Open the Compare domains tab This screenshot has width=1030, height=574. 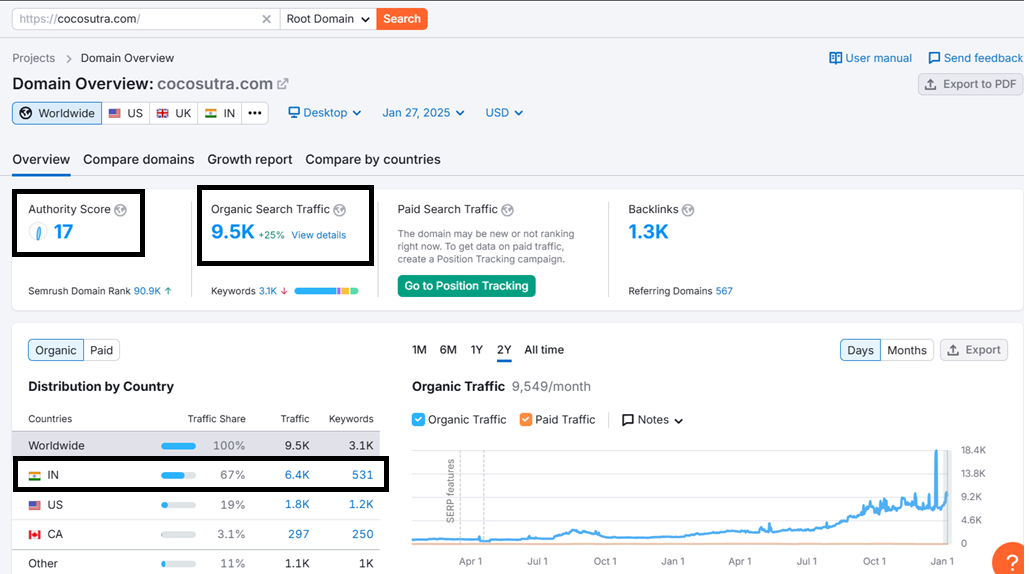tap(139, 160)
